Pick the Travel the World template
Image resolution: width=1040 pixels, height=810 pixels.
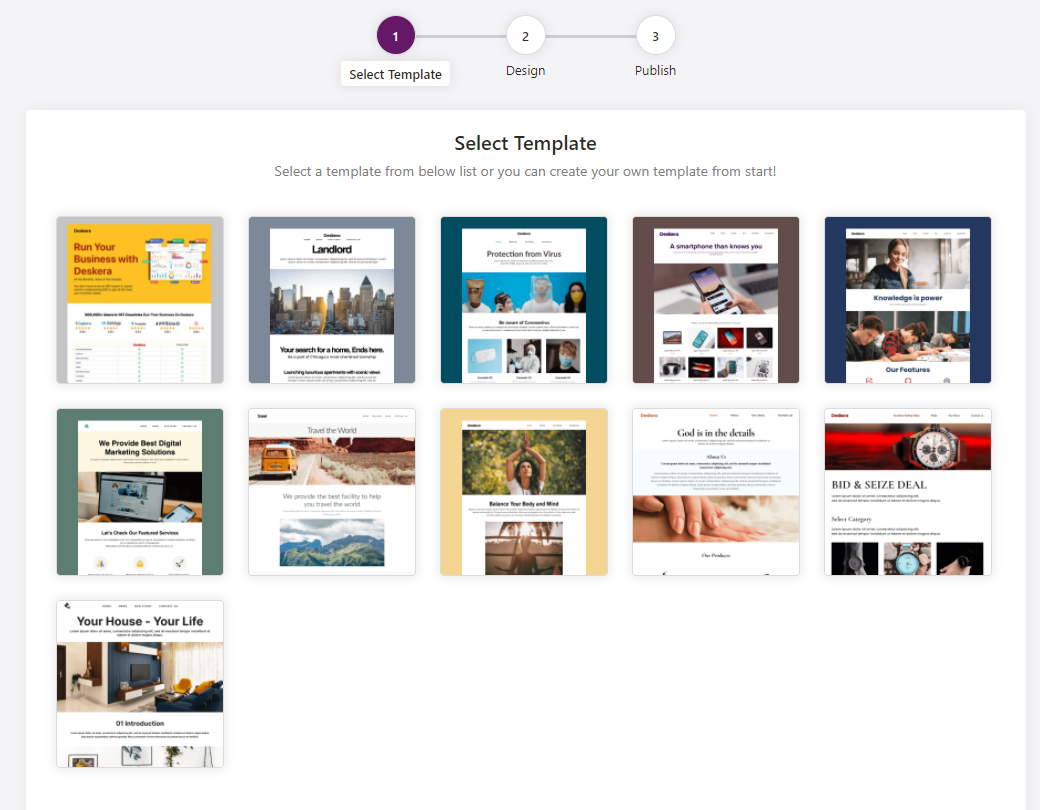click(332, 492)
